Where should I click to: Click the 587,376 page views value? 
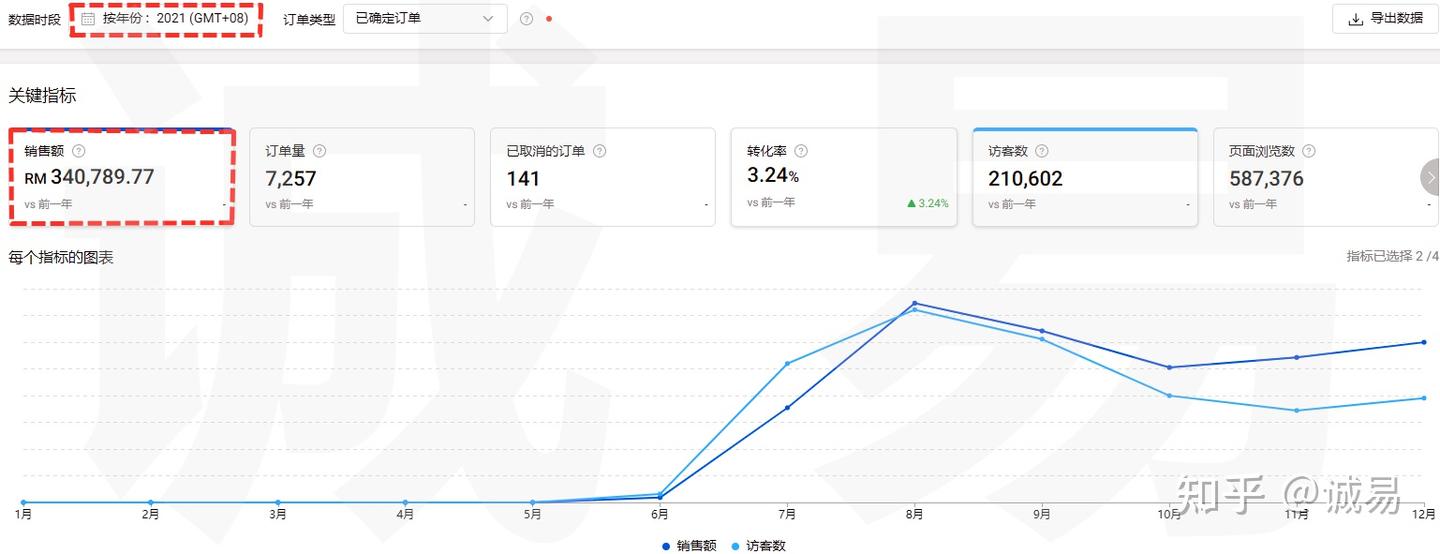(x=1266, y=179)
